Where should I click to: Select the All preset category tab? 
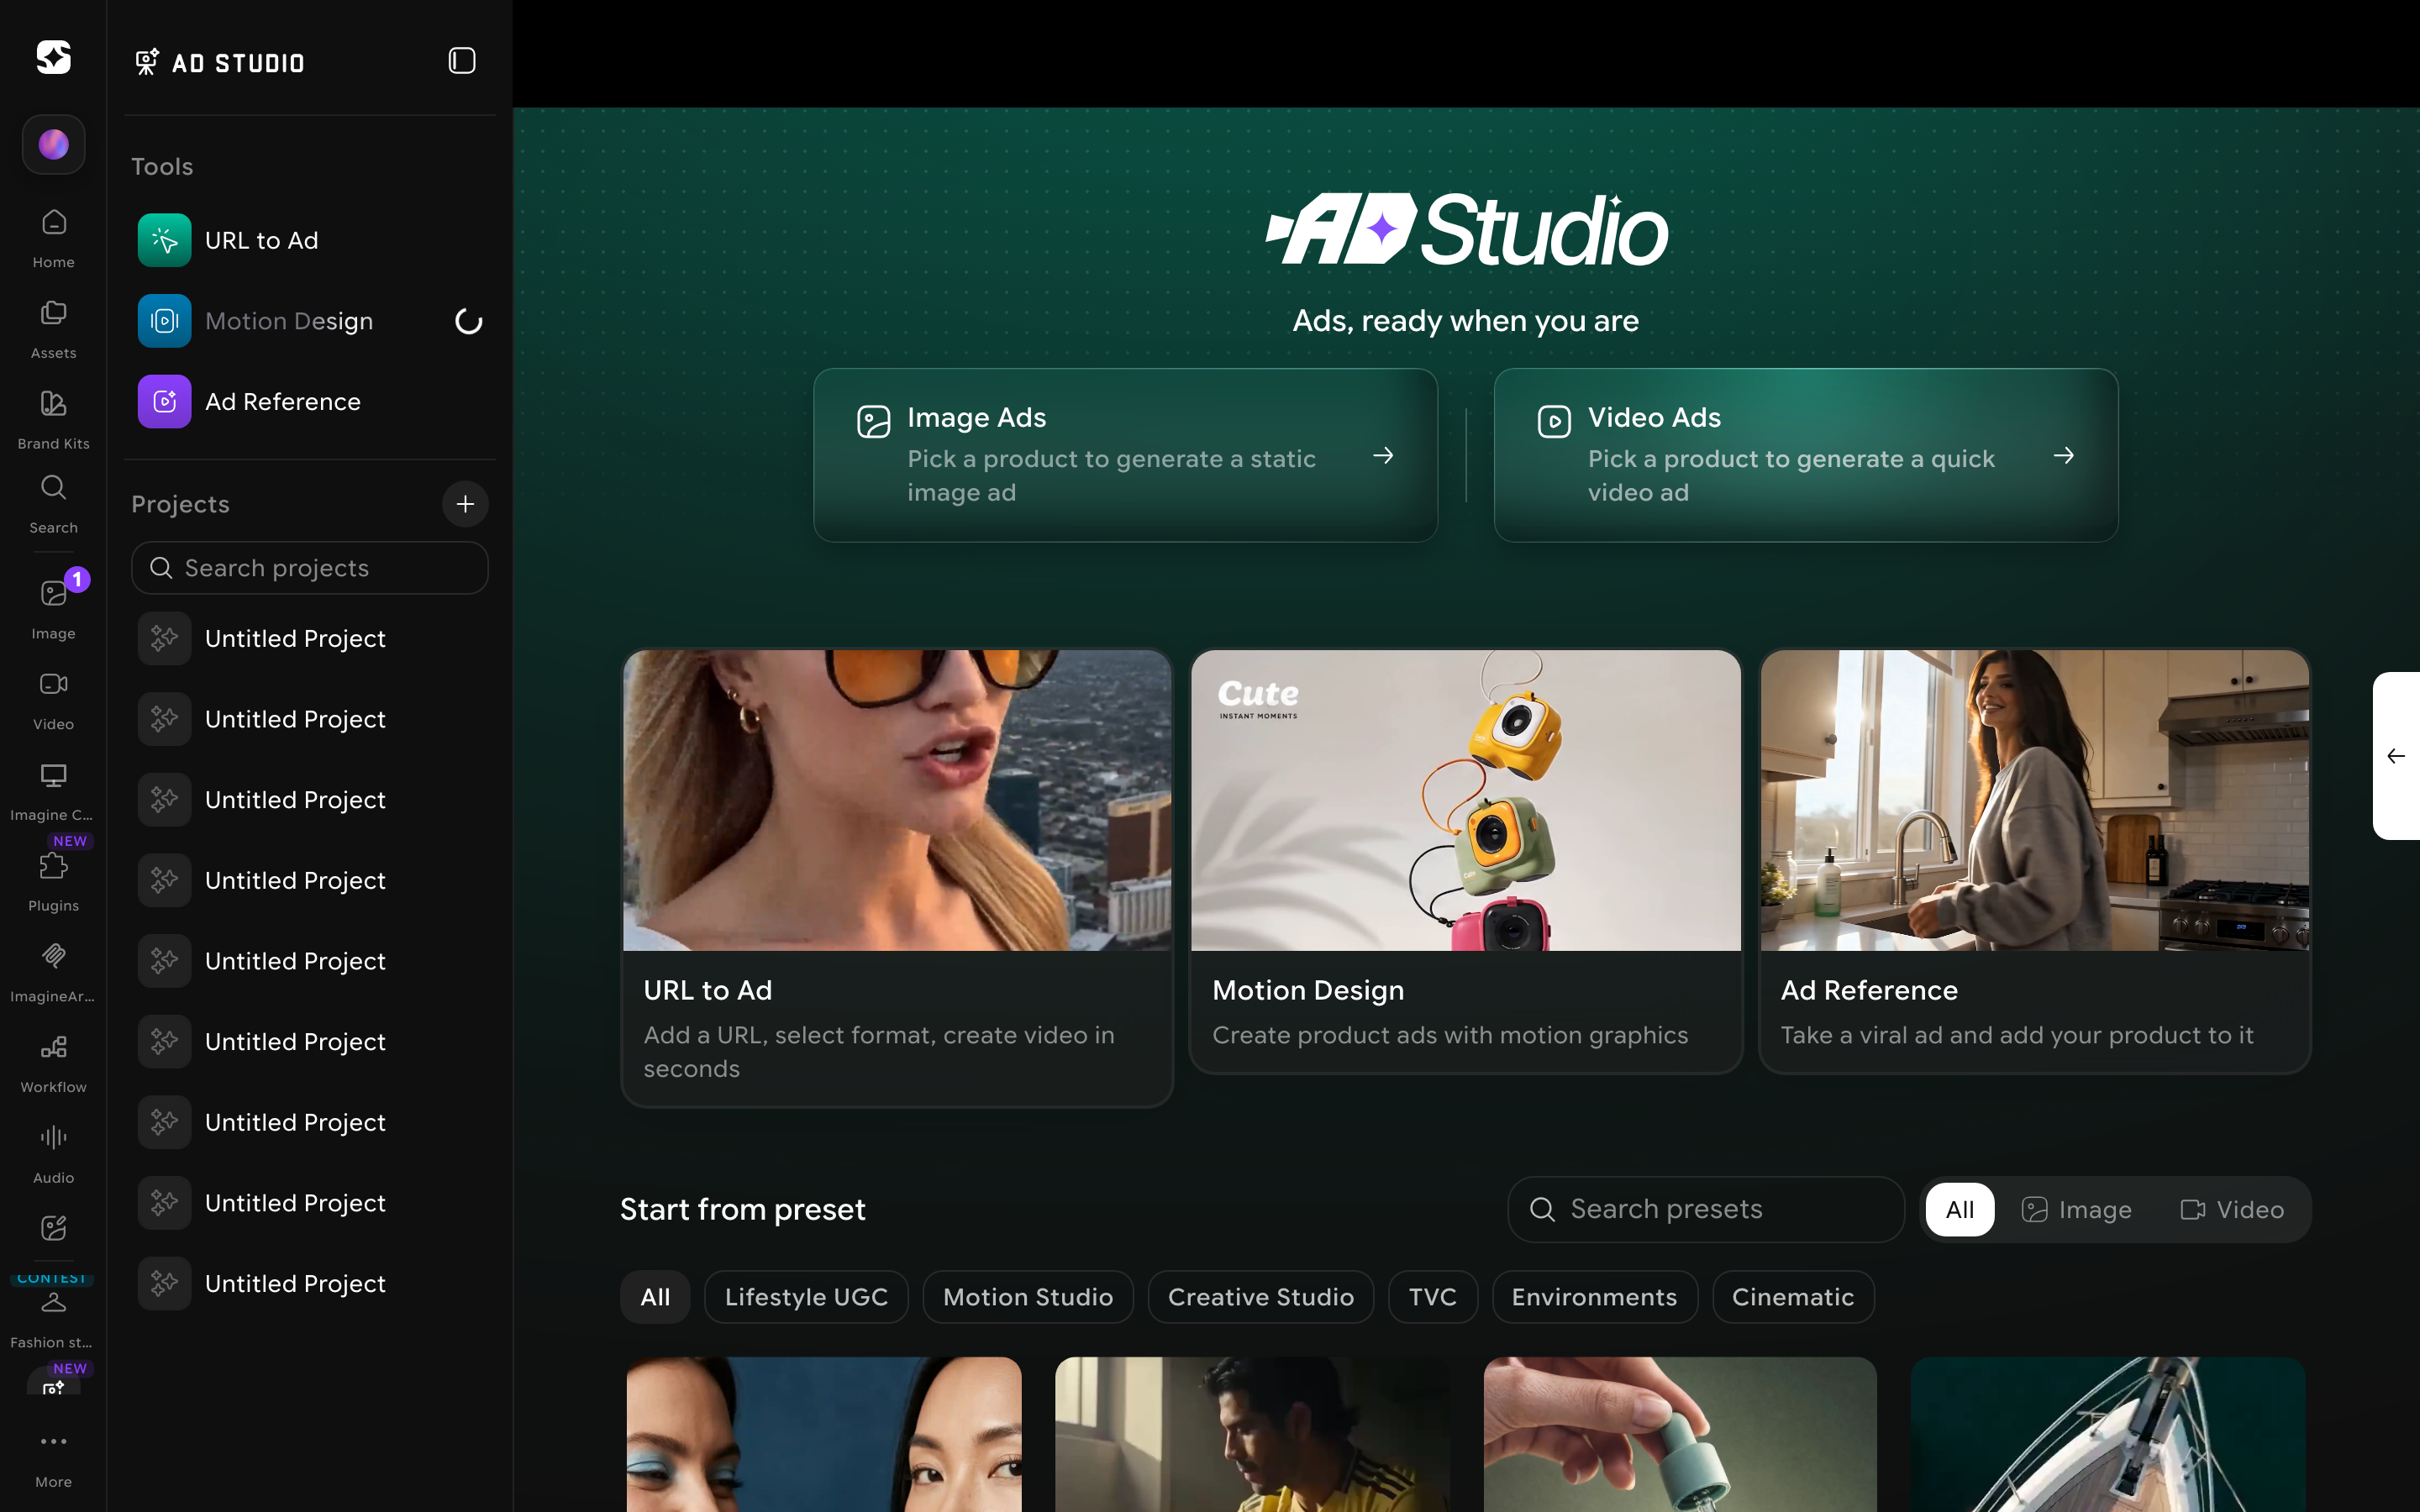point(655,1297)
